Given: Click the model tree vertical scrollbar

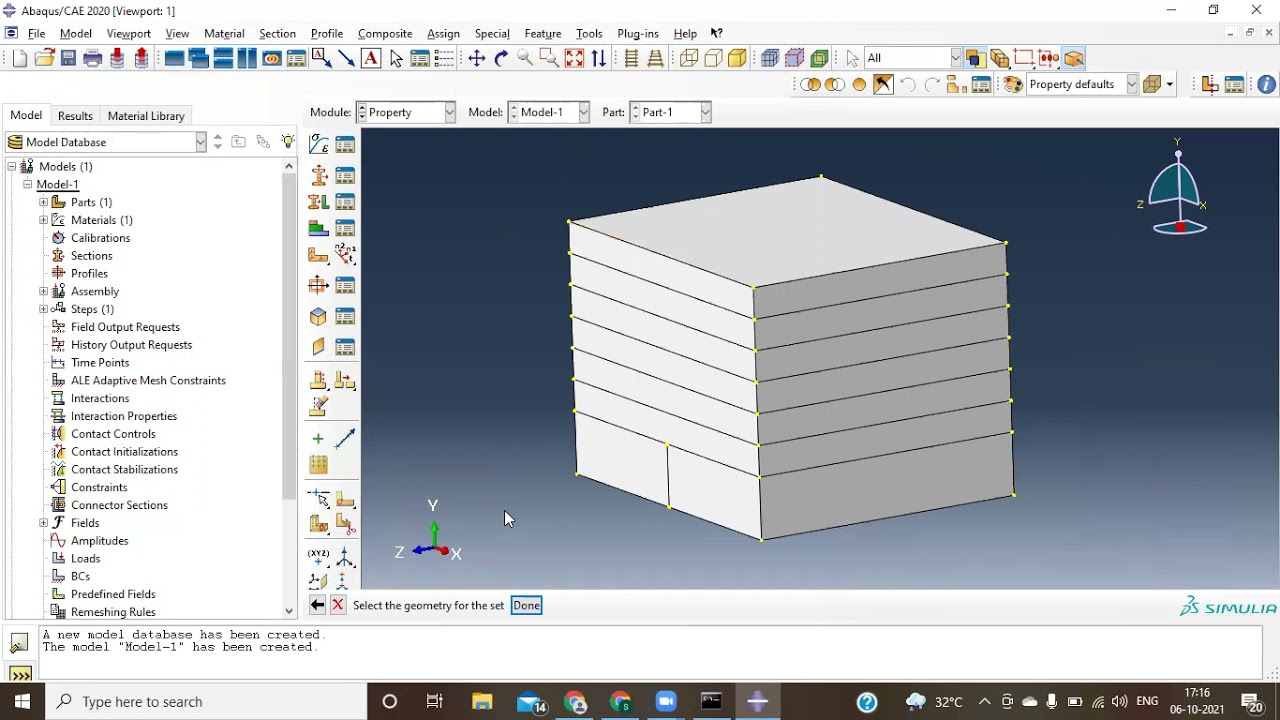Looking at the screenshot, I should 289,335.
